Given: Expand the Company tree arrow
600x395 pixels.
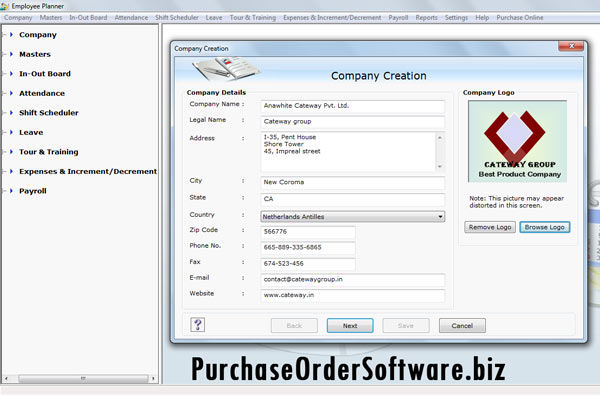Looking at the screenshot, I should 11,34.
